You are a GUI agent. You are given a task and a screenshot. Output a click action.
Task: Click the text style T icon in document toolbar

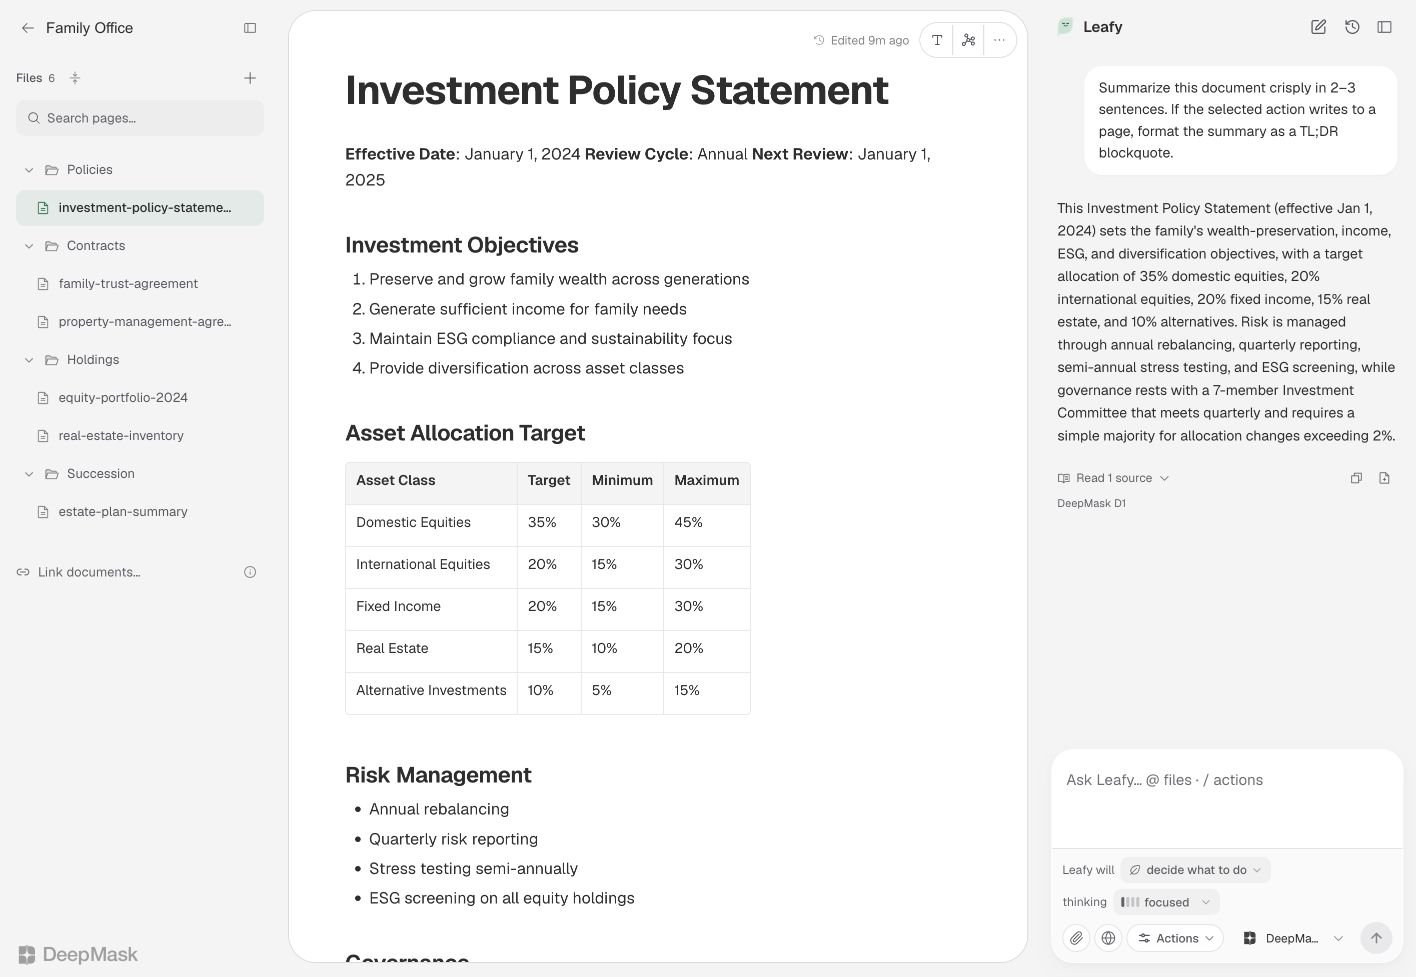[937, 40]
